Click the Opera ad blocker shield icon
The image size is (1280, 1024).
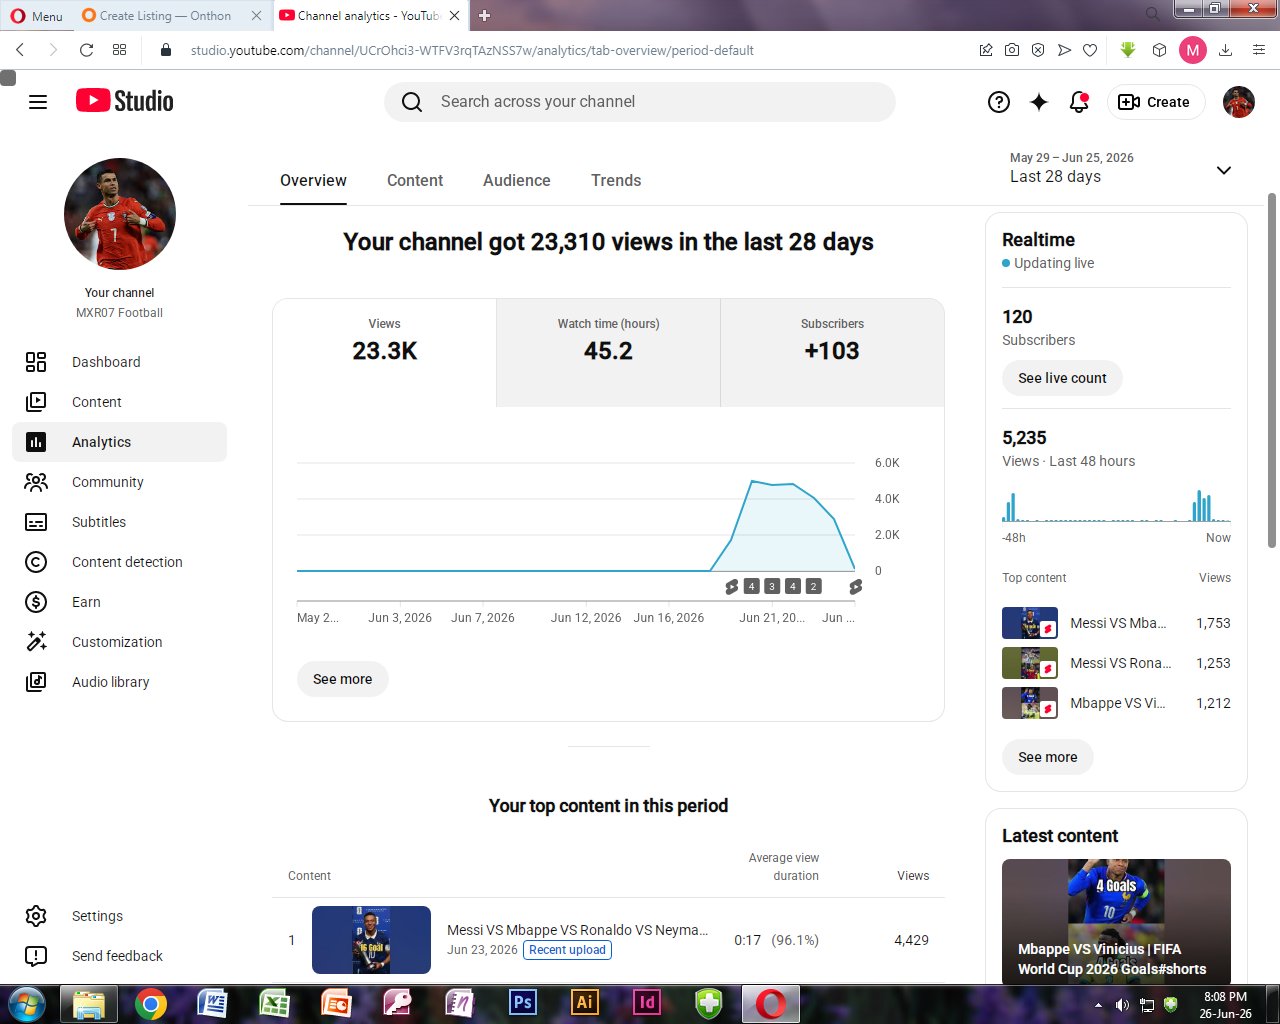(1038, 50)
